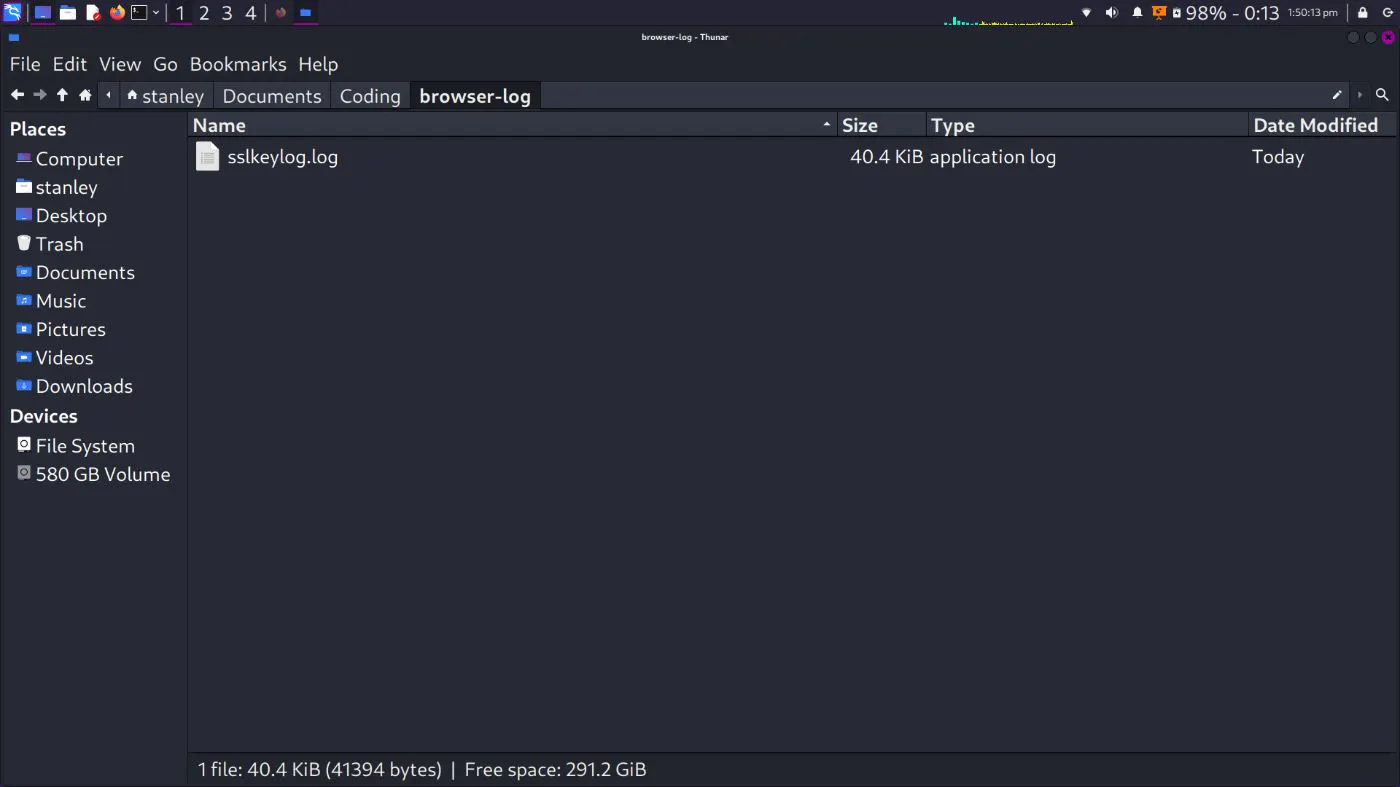Open the Kali applications menu
1400x787 pixels.
click(x=13, y=12)
